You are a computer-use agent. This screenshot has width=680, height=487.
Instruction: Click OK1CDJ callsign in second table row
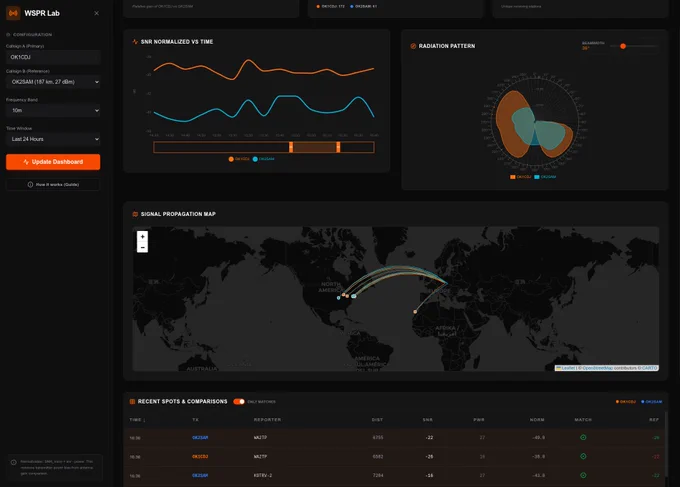pos(200,457)
